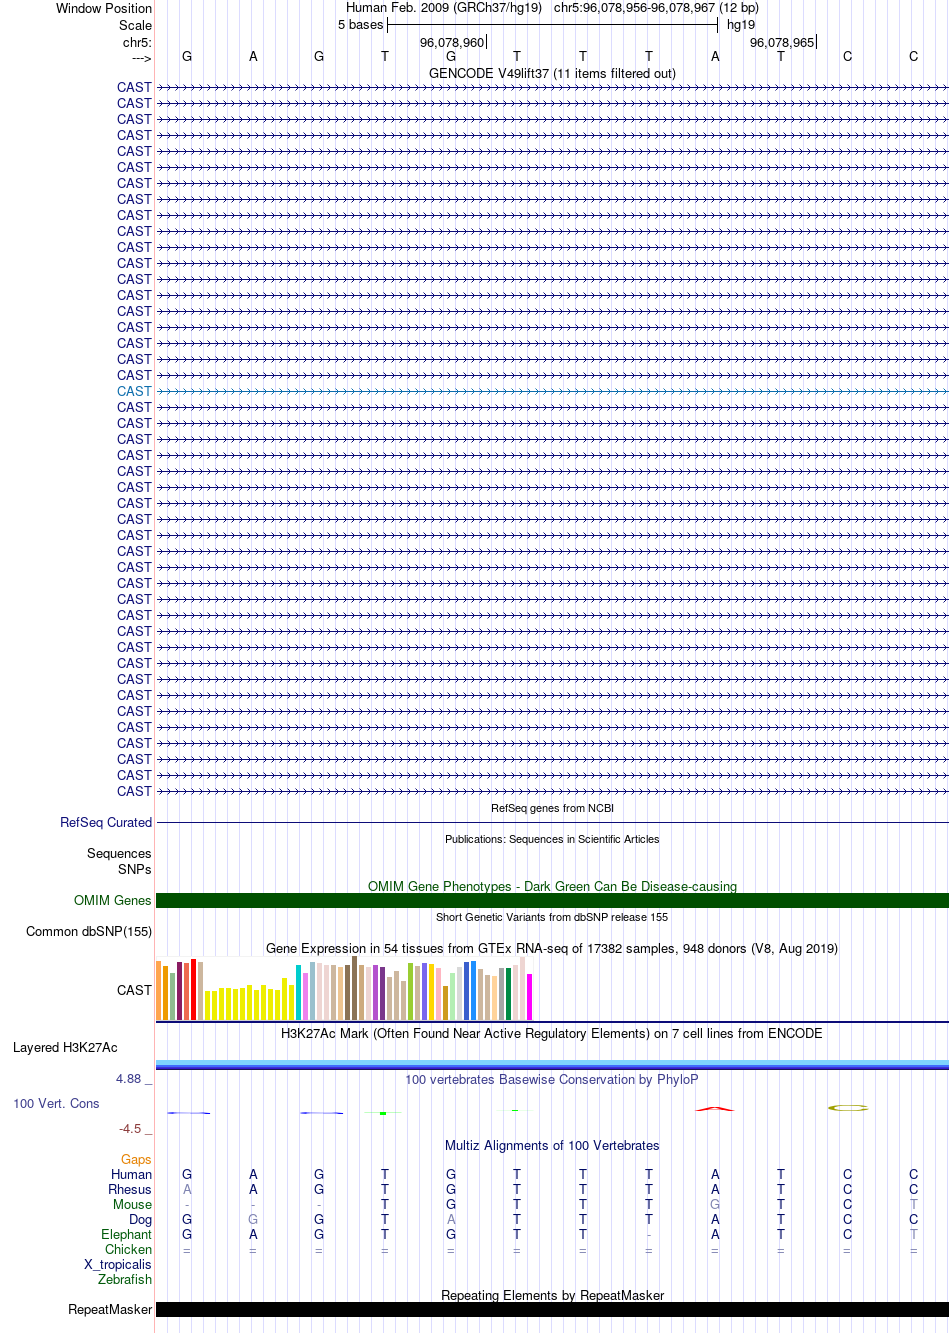Click the PhyloP Basewise Conservation title
Screen dimensions: 950x1333
click(x=552, y=1079)
